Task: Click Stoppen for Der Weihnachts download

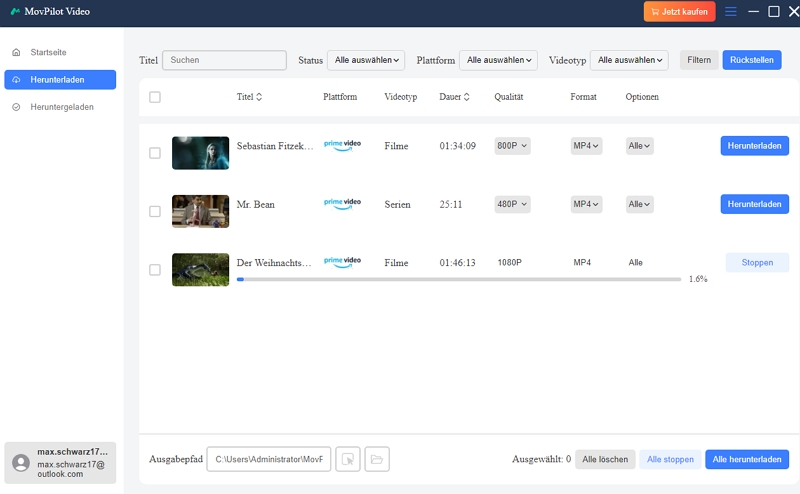Action: [756, 263]
